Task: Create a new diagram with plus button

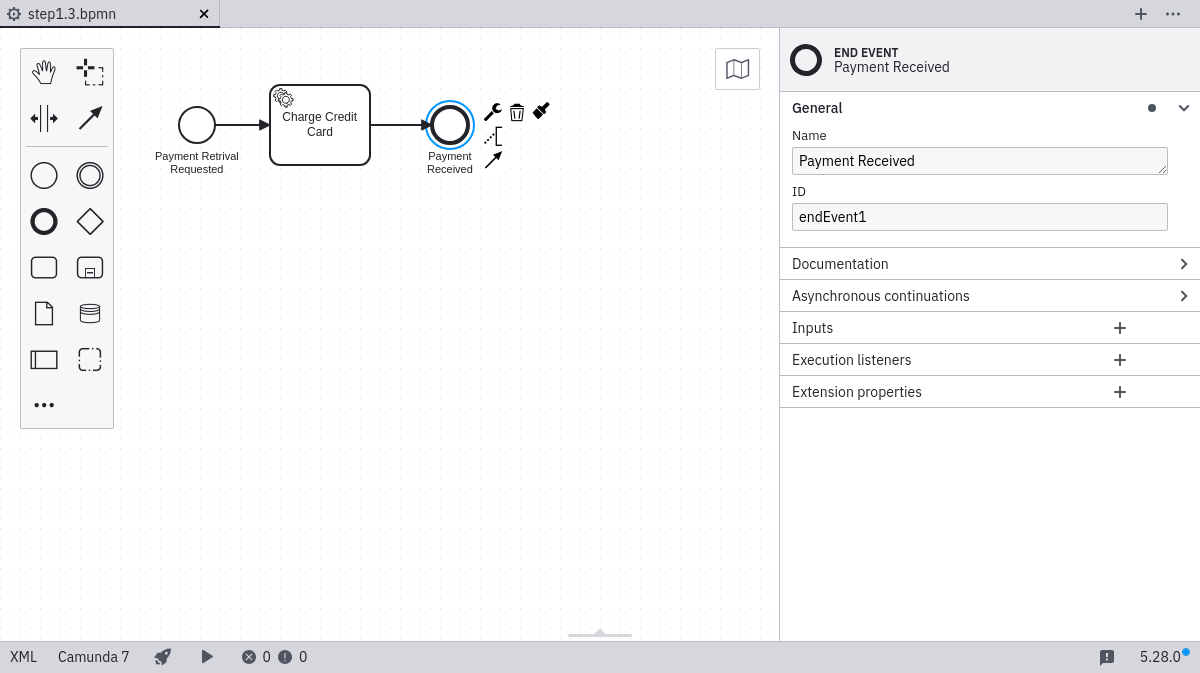Action: pos(1141,14)
